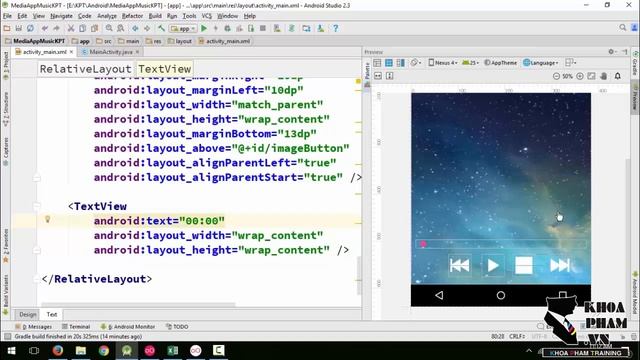This screenshot has width=640, height=360.
Task: Open the Refactor menu
Action: tap(132, 16)
